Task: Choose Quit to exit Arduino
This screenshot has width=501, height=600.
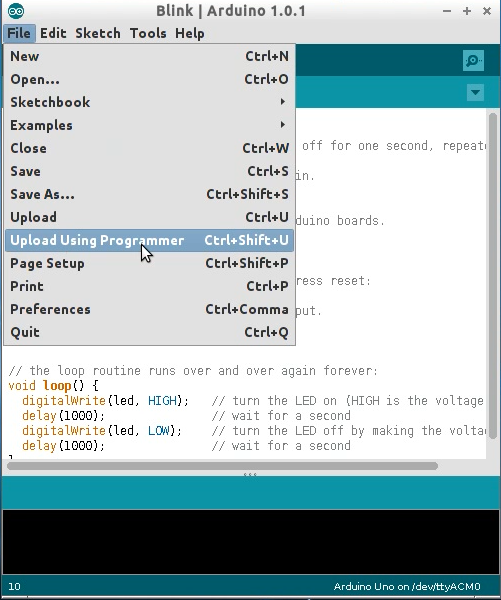Action: pyautogui.click(x=149, y=332)
